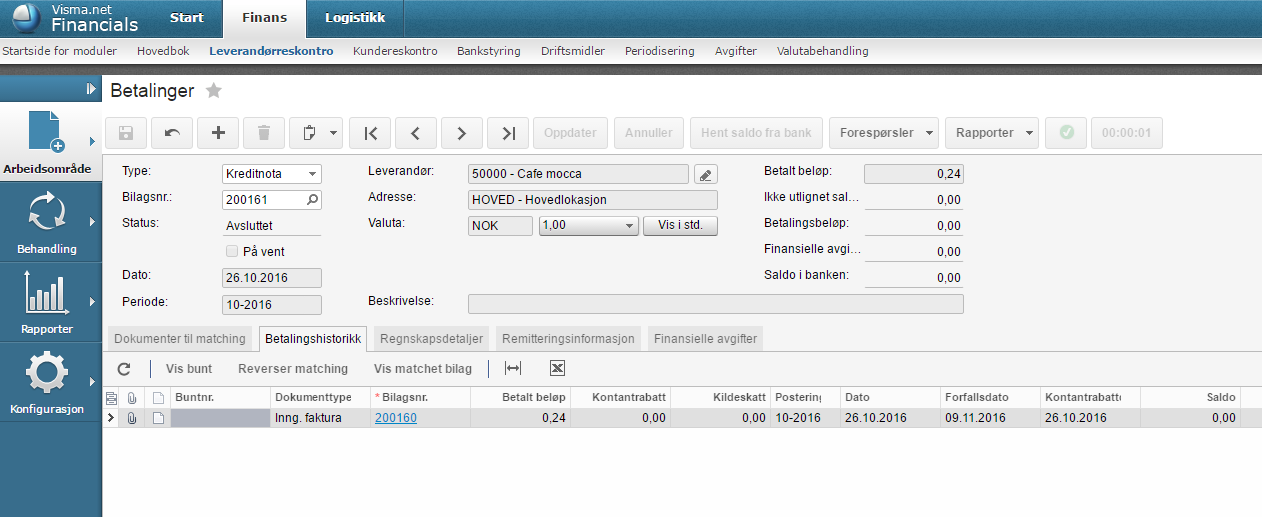This screenshot has width=1262, height=517.
Task: Go to first record
Action: [x=370, y=132]
